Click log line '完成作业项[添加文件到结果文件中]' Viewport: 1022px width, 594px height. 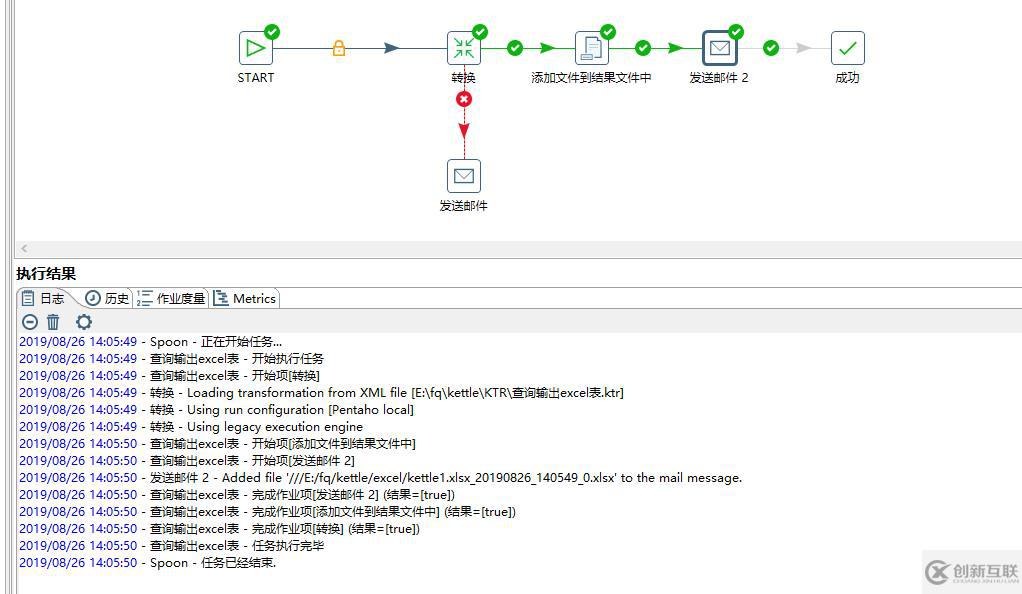click(267, 512)
